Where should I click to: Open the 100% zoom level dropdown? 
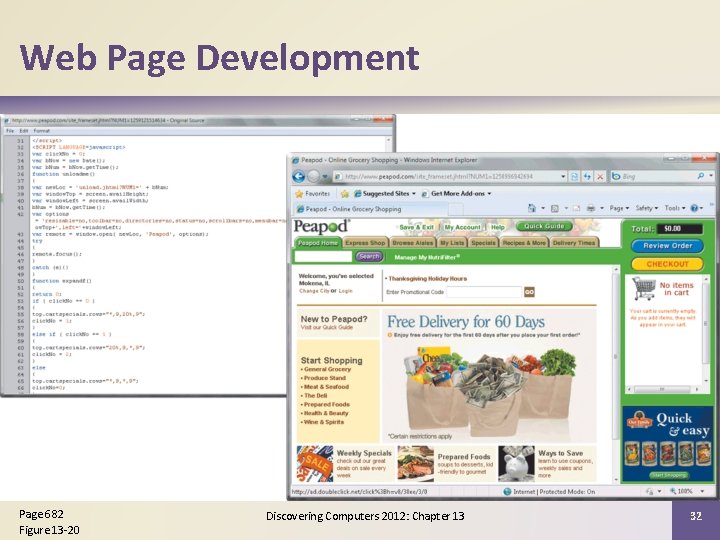(702, 491)
